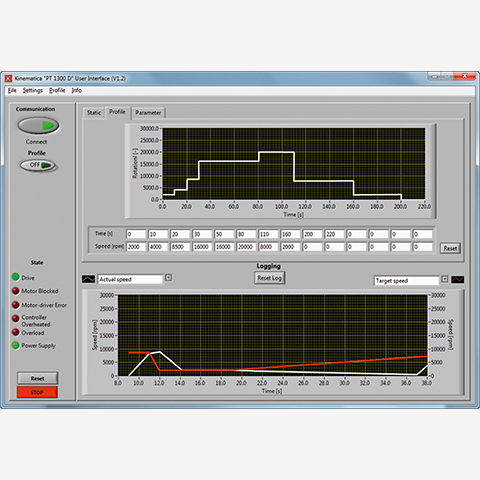Viewport: 480px width, 480px height.
Task: Switch to the Static tab
Action: (94, 113)
